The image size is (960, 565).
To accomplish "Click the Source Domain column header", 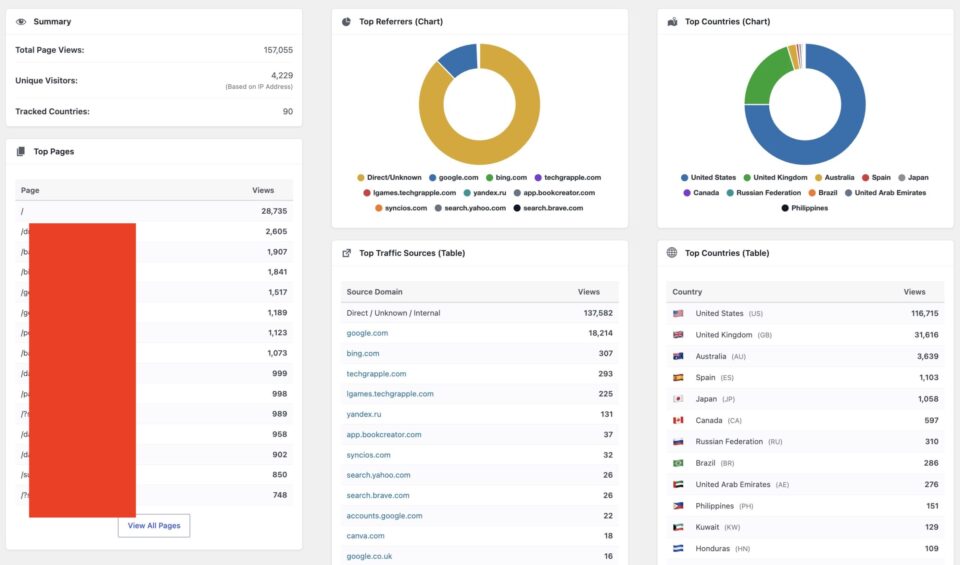I will pyautogui.click(x=374, y=292).
